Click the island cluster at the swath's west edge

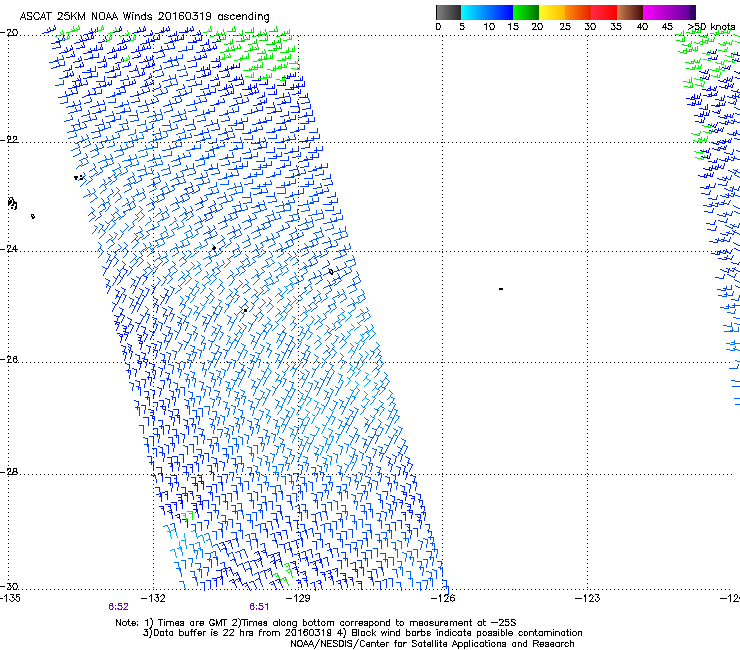coord(79,178)
